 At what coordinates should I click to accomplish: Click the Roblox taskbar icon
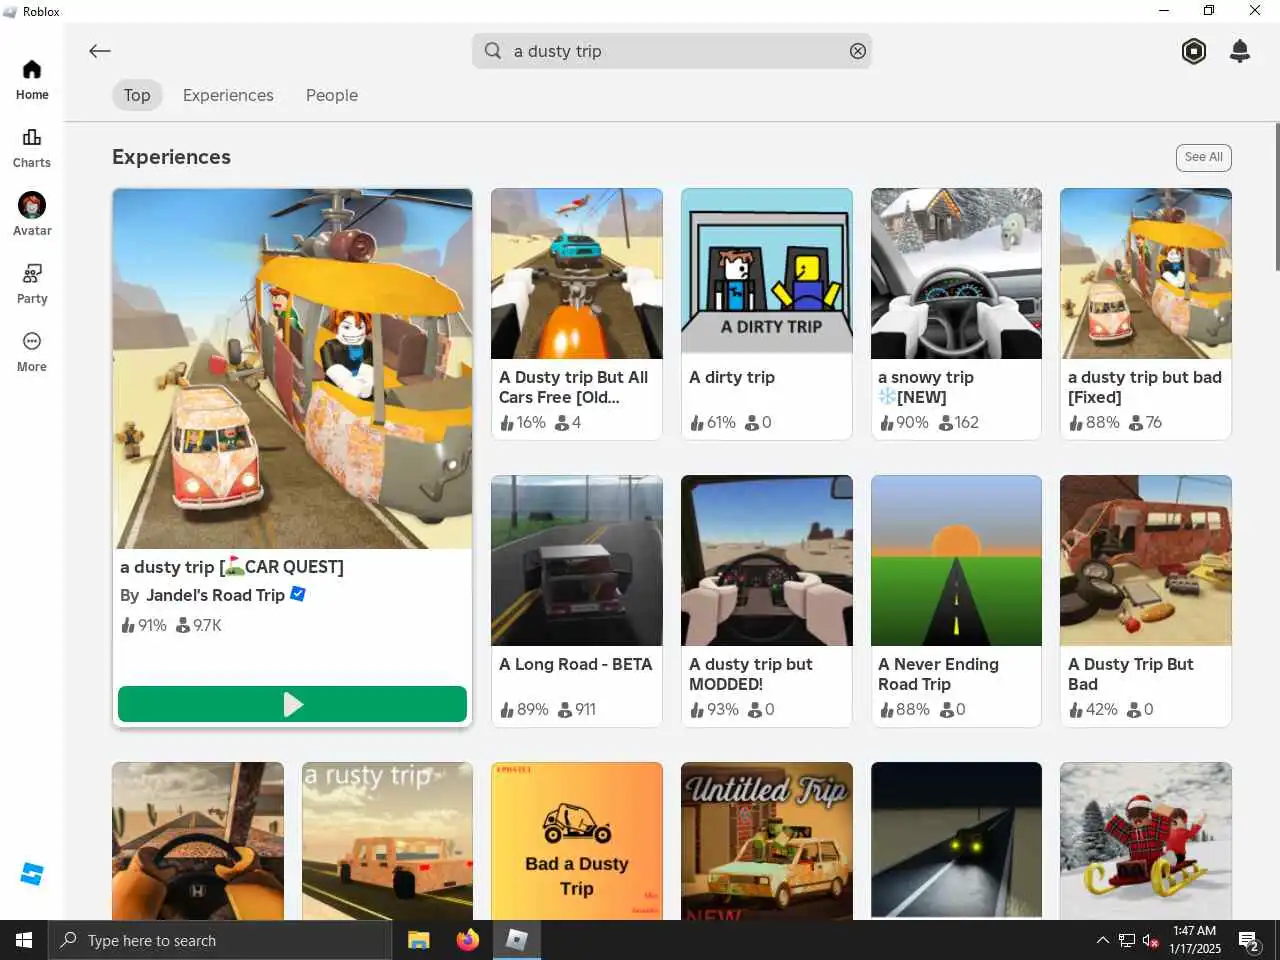[x=516, y=940]
